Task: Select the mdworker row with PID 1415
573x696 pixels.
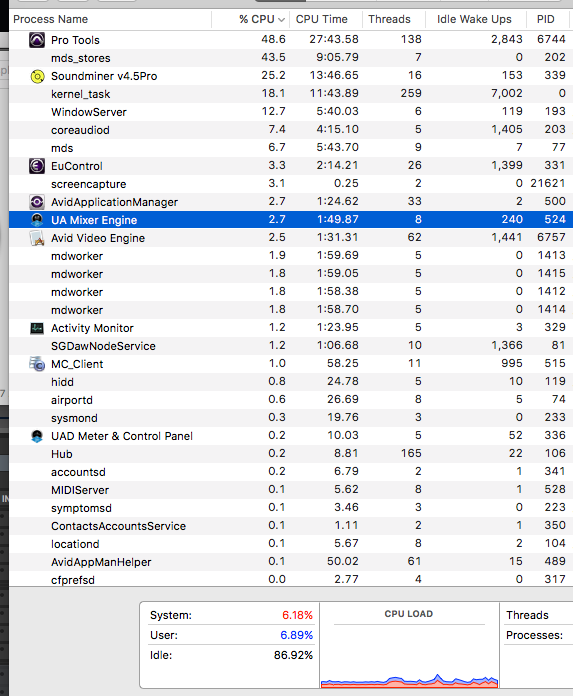Action: point(291,274)
